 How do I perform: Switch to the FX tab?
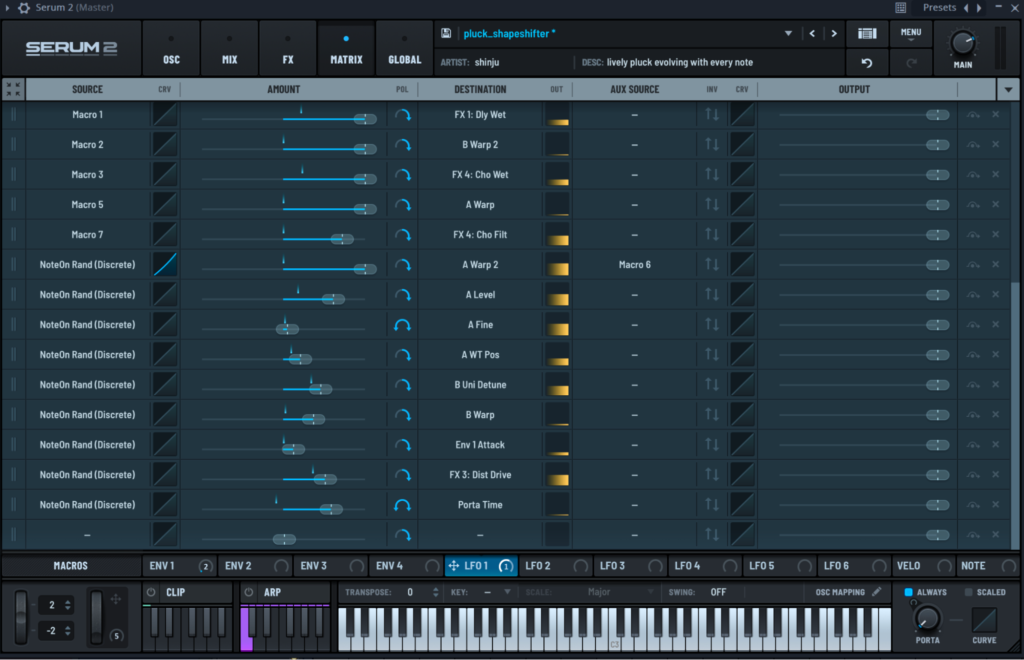pos(287,47)
